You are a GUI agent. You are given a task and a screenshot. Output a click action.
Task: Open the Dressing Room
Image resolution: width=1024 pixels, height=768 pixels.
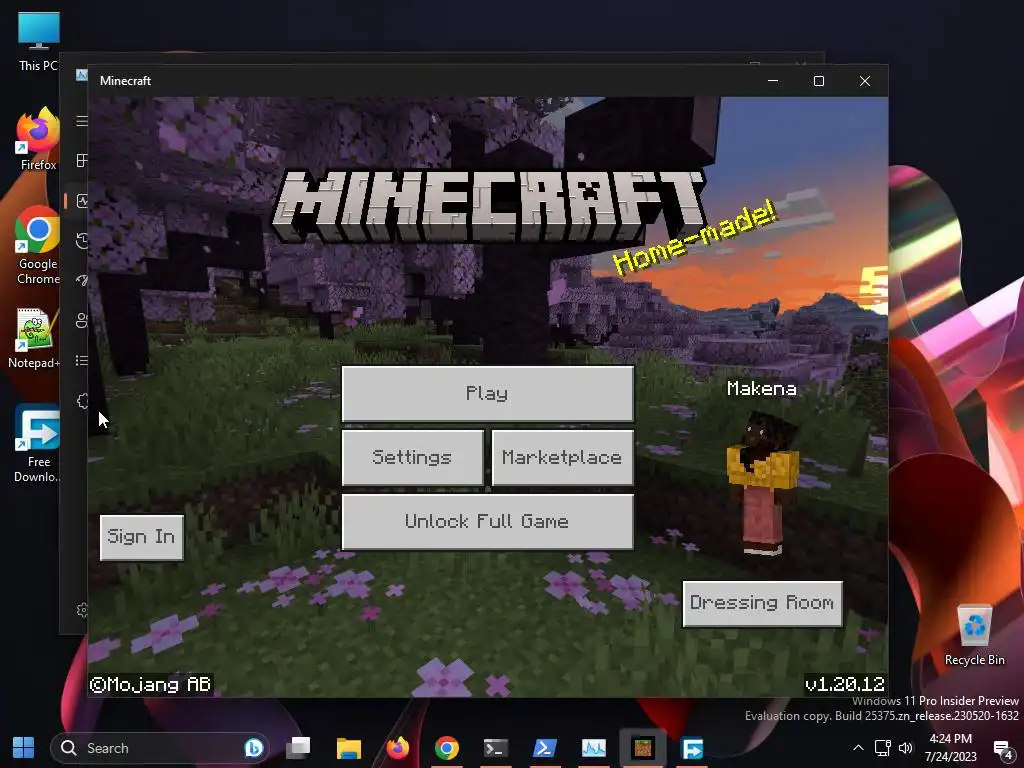click(x=762, y=603)
